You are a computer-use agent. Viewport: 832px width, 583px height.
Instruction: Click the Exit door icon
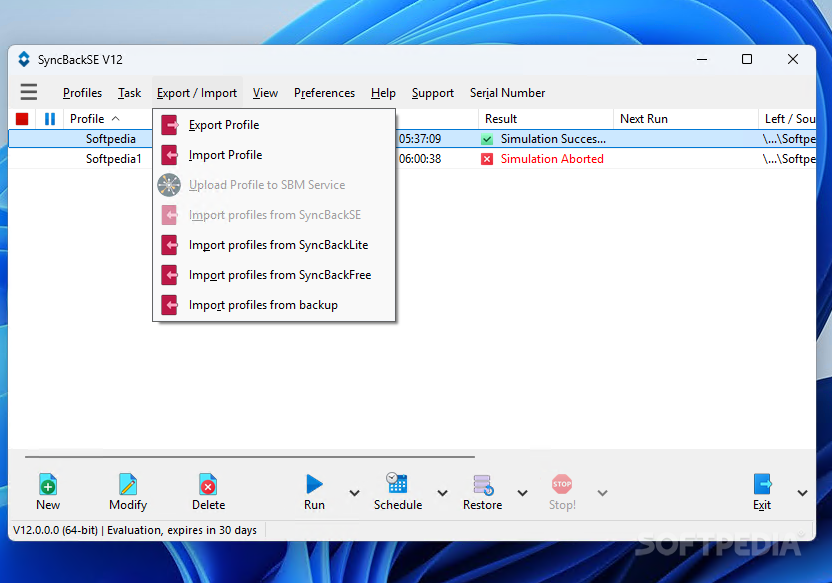pyautogui.click(x=762, y=484)
